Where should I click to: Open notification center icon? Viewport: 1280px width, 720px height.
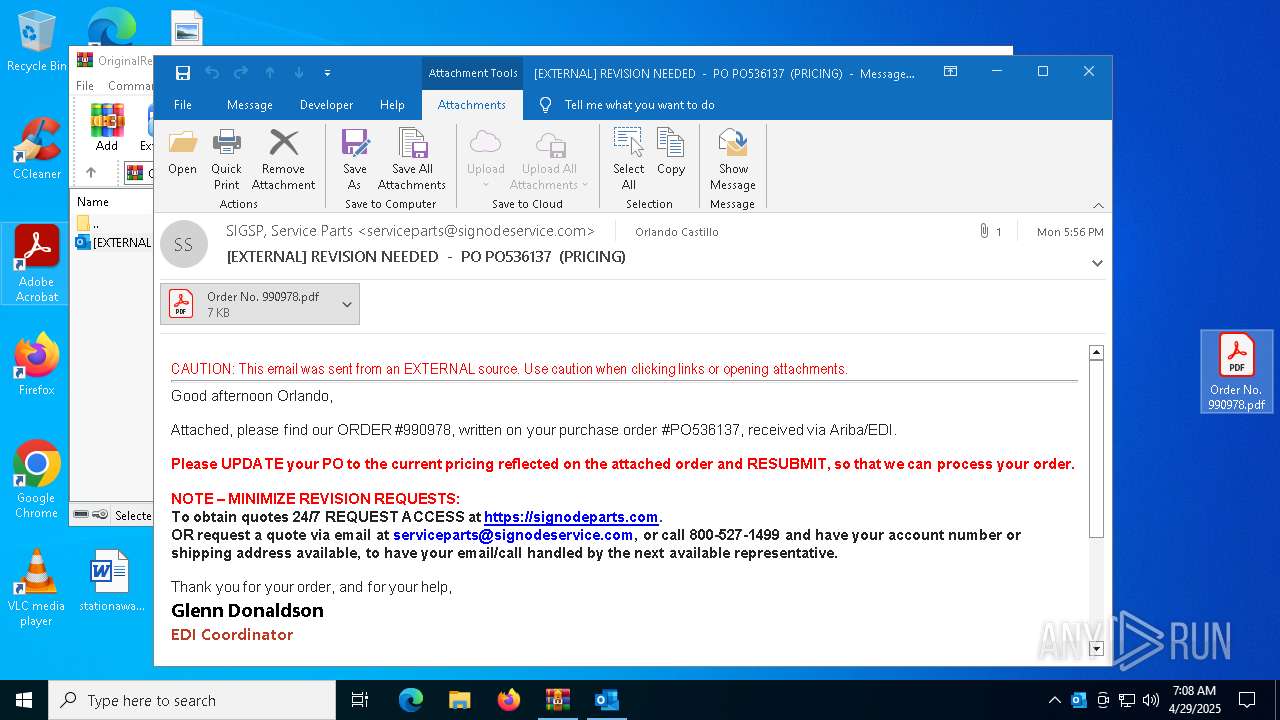click(x=1247, y=700)
